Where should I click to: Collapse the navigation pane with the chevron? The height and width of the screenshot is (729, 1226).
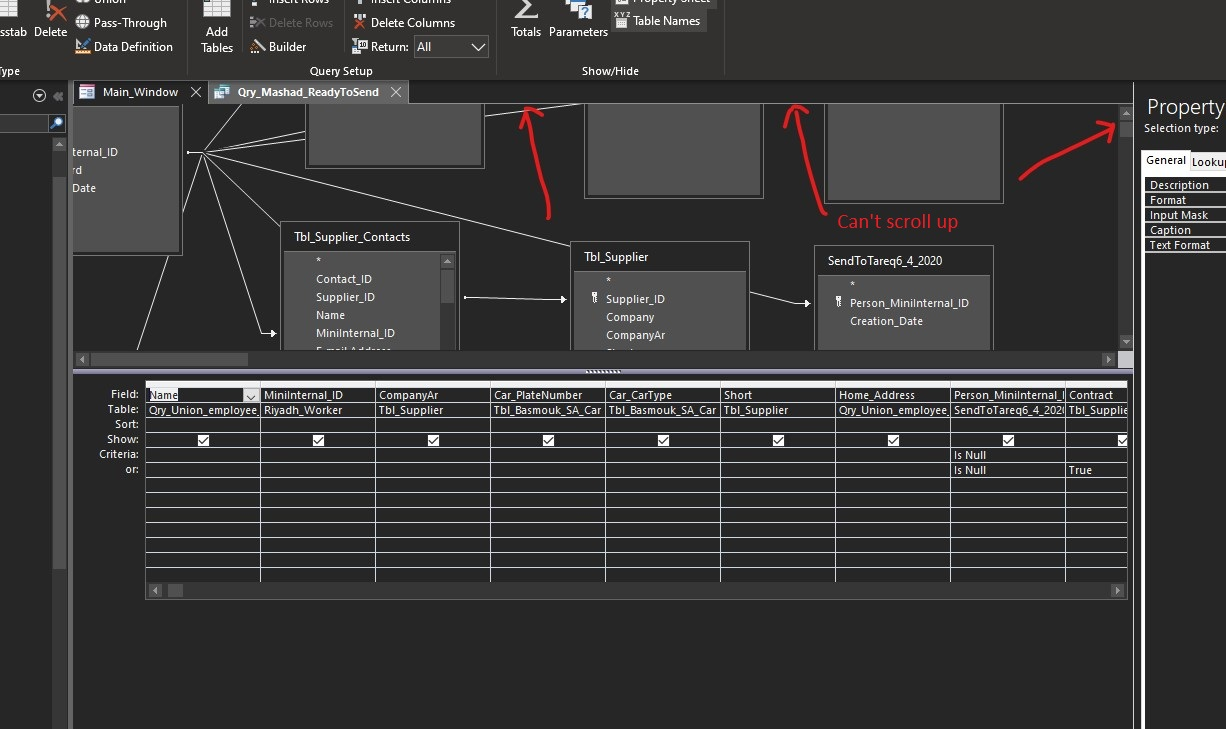58,96
